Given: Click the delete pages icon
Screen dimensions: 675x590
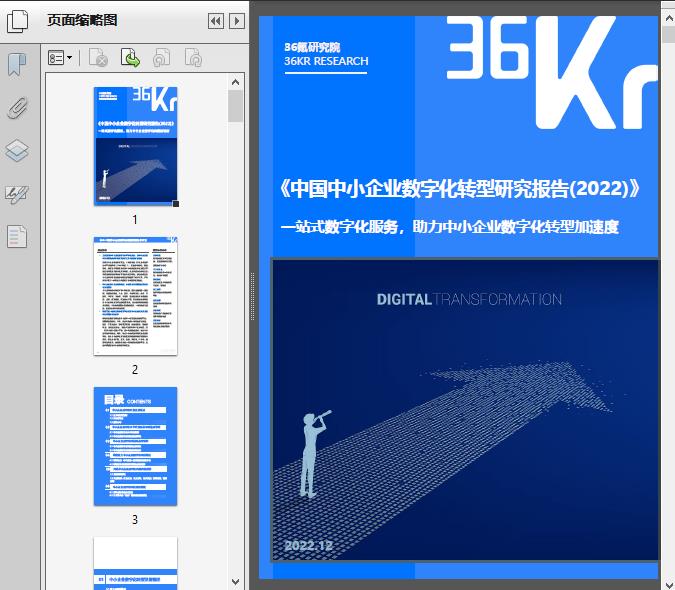Looking at the screenshot, I should click(98, 58).
